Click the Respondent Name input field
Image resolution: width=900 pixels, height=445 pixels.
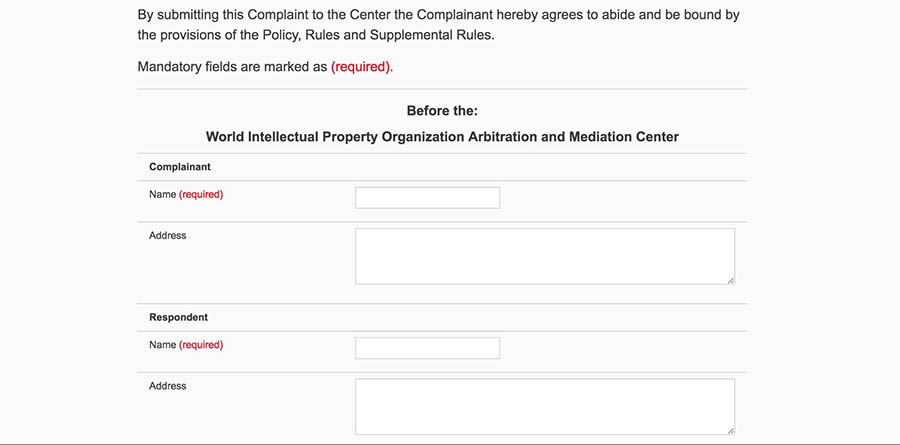click(x=427, y=348)
